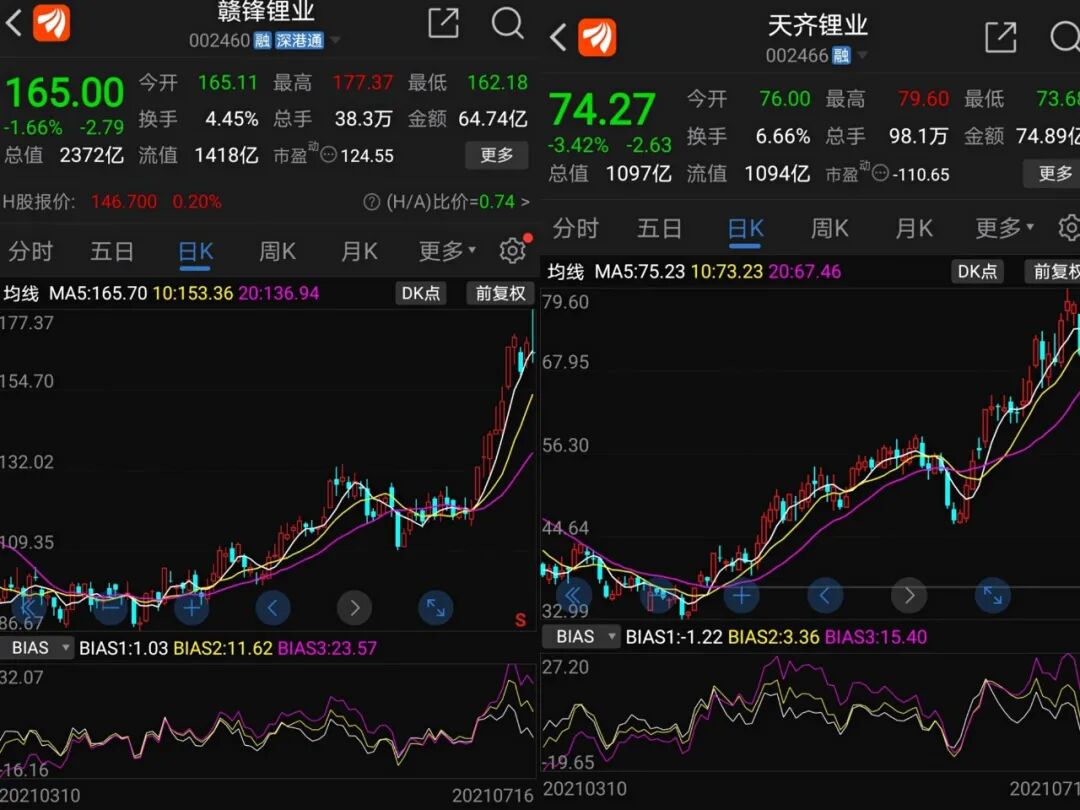The height and width of the screenshot is (810, 1080).
Task: Tap the 天齐锂业 stock title
Action: [x=818, y=26]
